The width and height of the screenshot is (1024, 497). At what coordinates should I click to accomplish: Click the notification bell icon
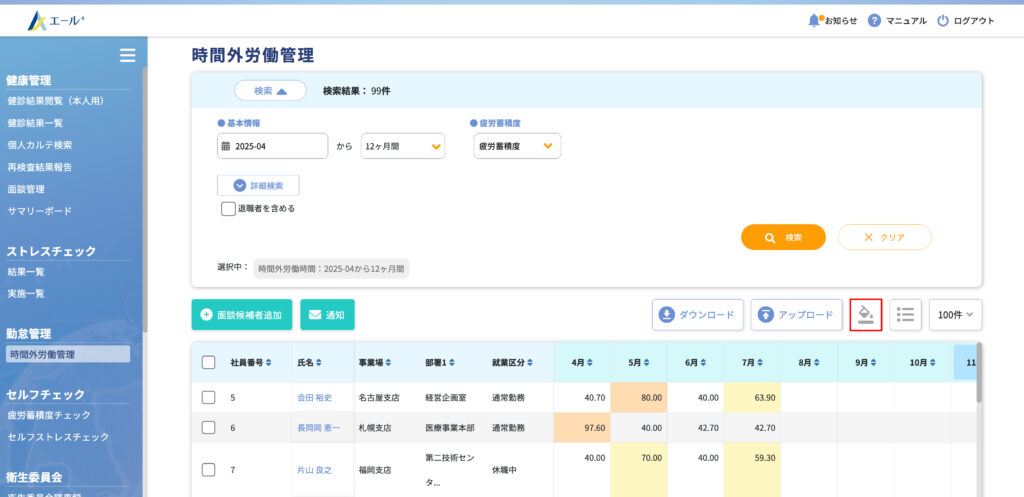(814, 20)
